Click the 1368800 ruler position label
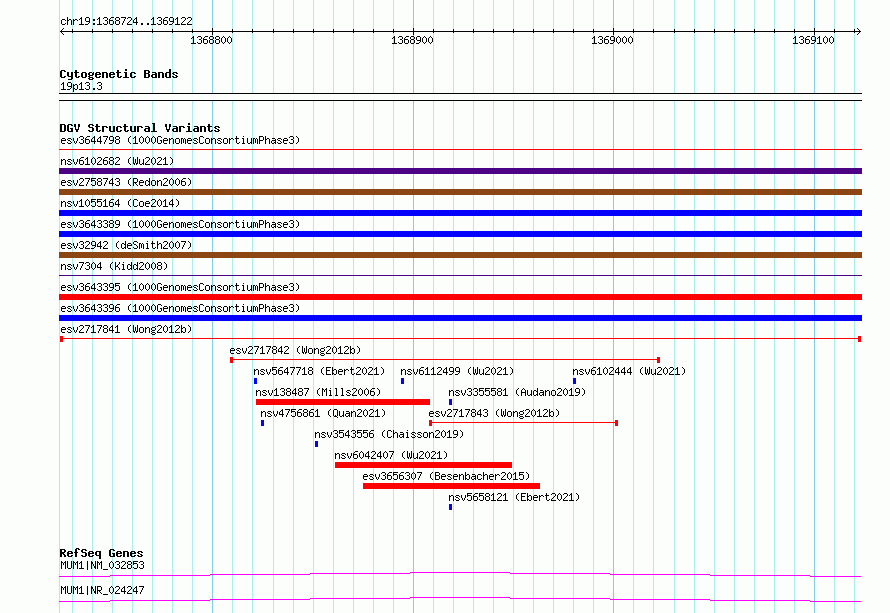890x613 pixels. point(211,40)
